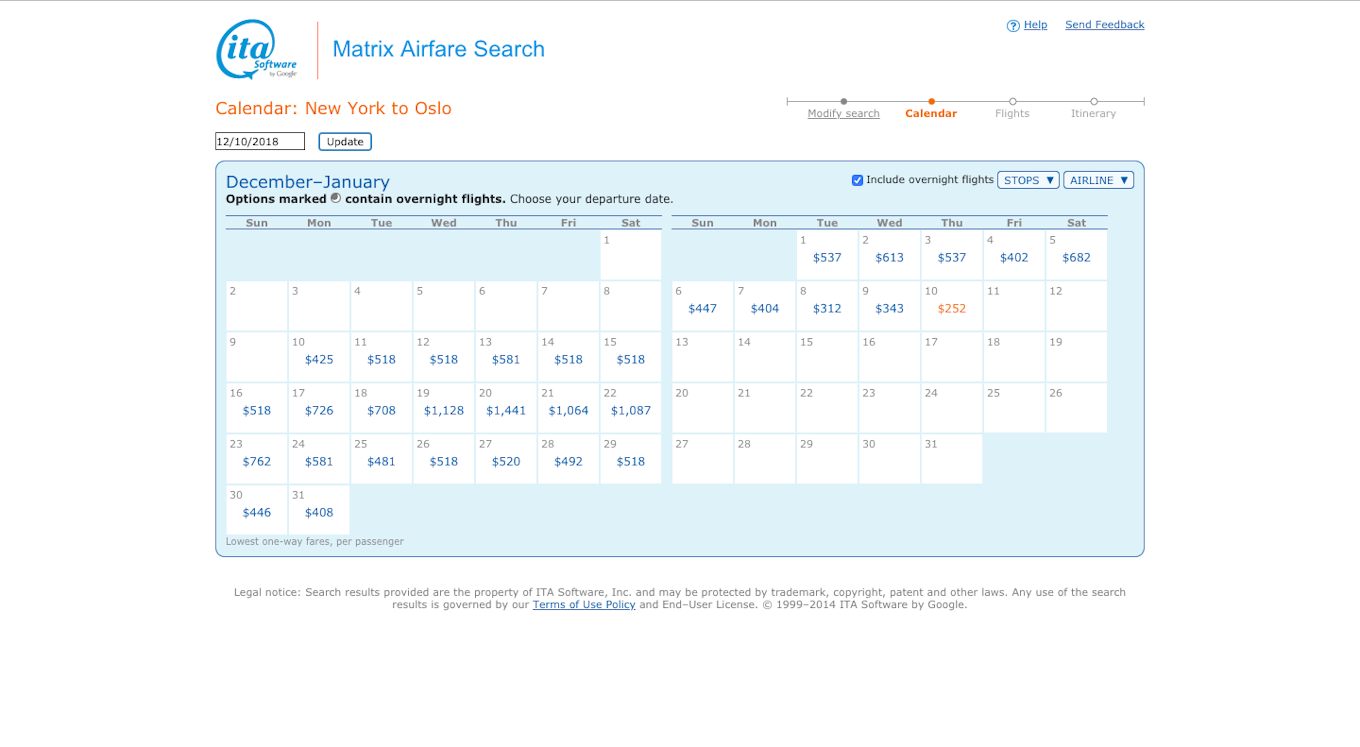
Task: Select the $447 fare on January 6
Action: pos(702,308)
